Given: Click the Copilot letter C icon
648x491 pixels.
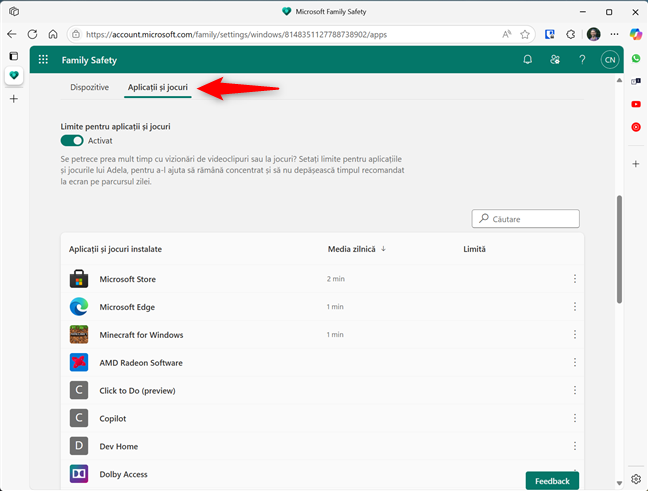Looking at the screenshot, I should 79,418.
